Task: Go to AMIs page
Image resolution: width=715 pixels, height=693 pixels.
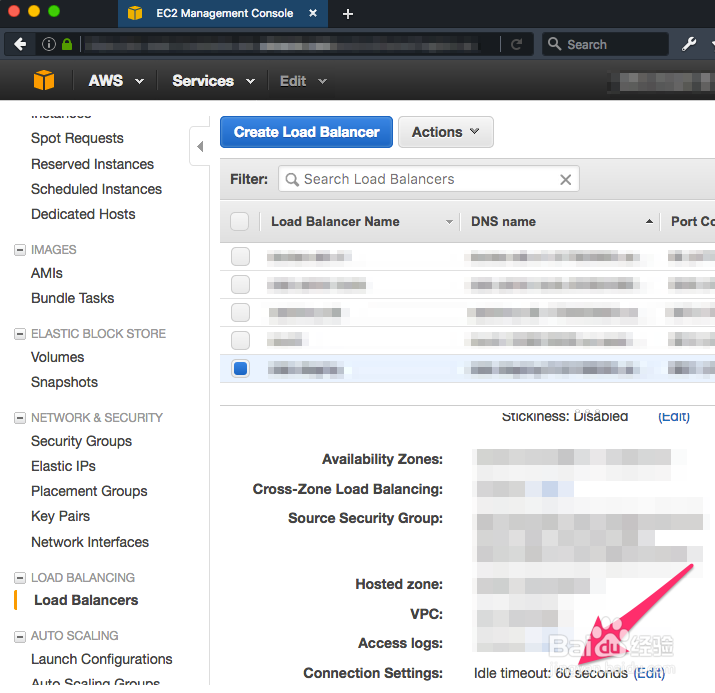Action: pyautogui.click(x=47, y=273)
